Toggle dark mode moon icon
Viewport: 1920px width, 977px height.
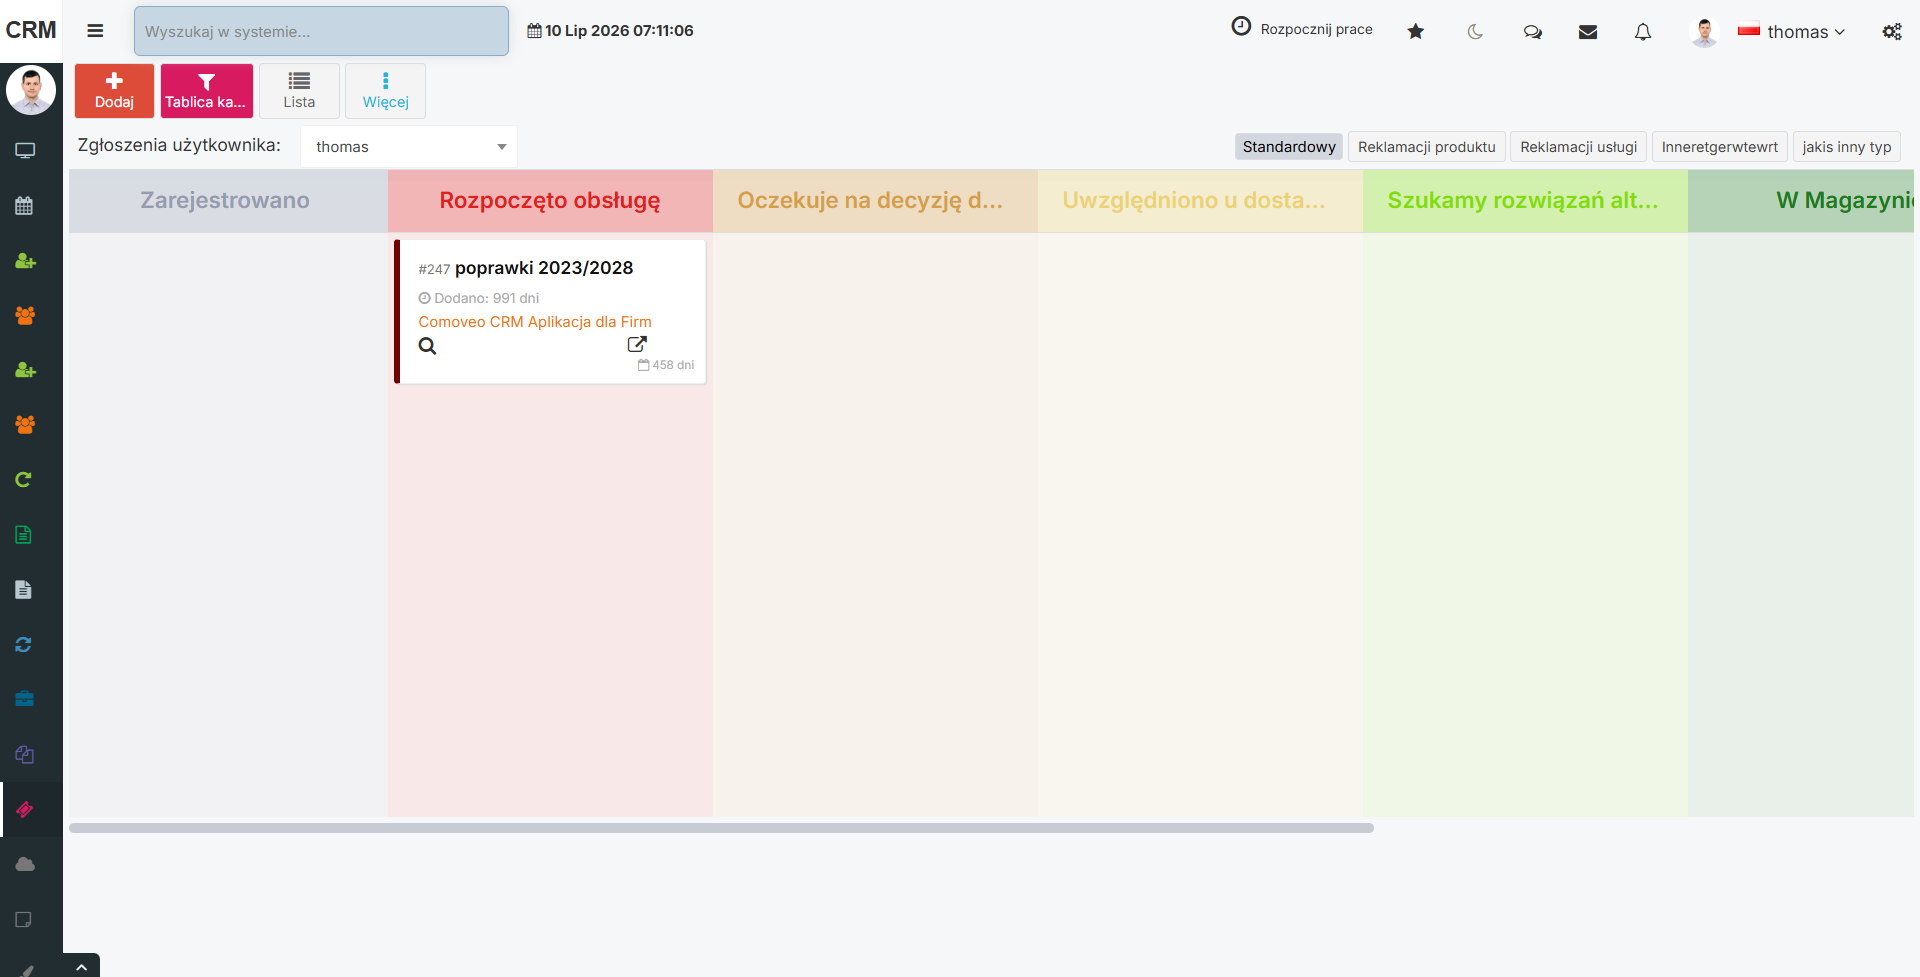(x=1475, y=32)
